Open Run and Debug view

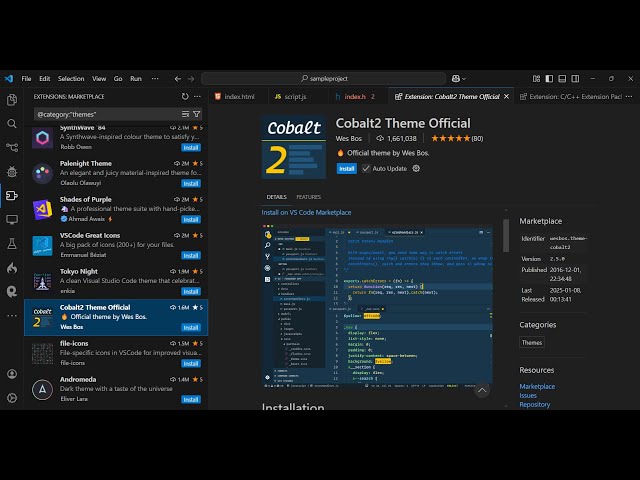pyautogui.click(x=12, y=172)
